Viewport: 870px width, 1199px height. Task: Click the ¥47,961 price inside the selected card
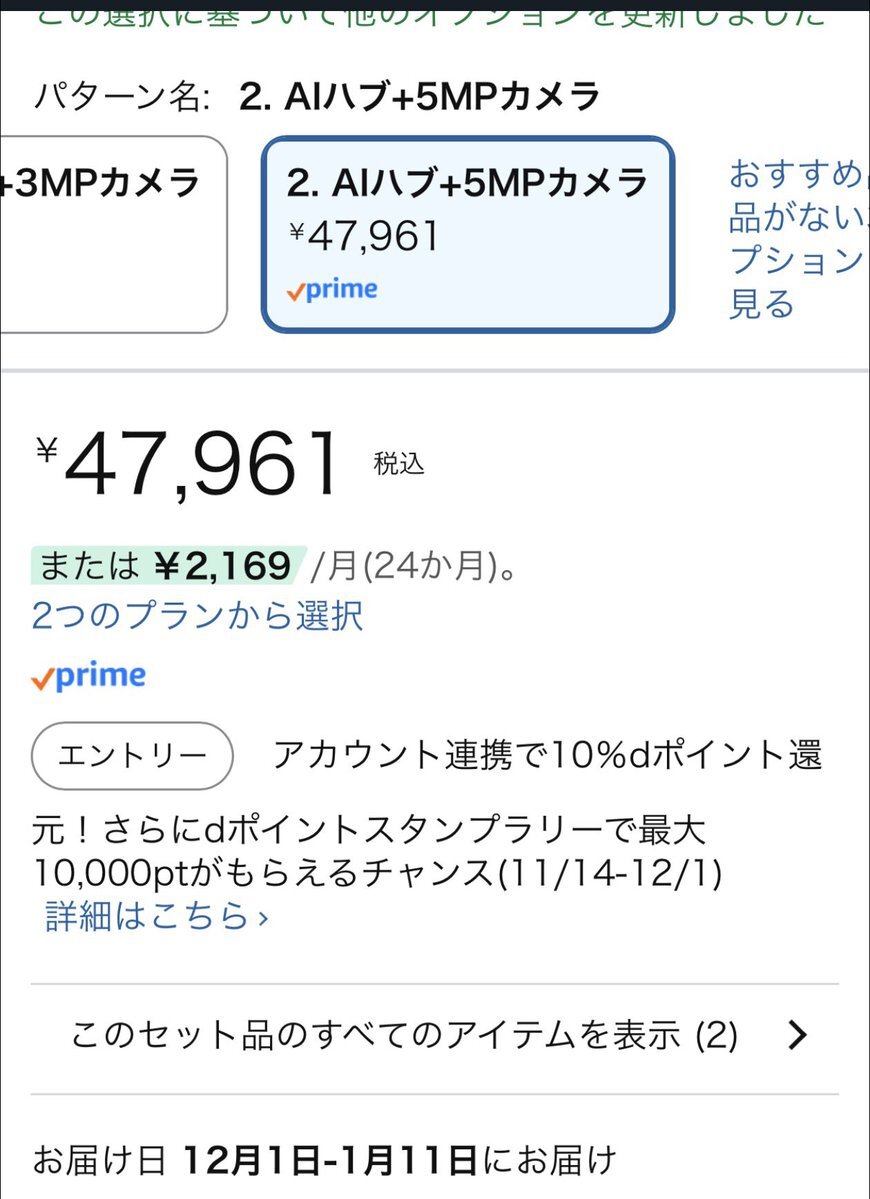[365, 236]
